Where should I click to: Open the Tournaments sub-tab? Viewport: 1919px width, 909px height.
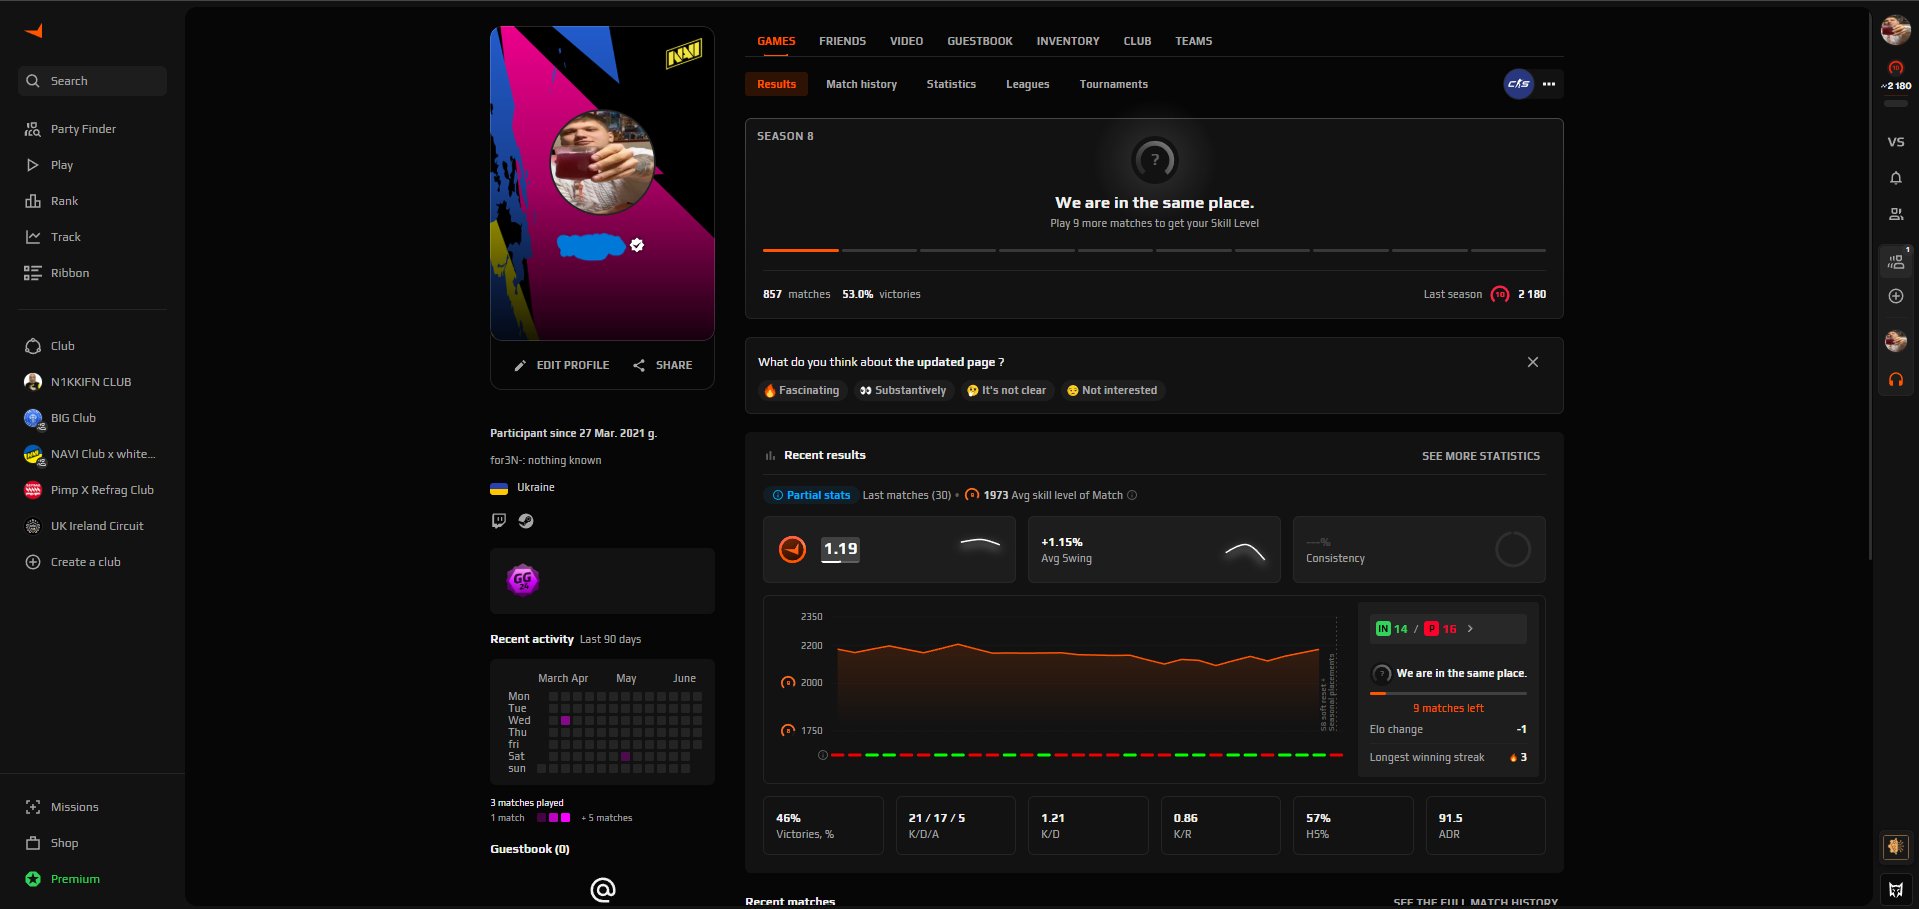pyautogui.click(x=1113, y=84)
